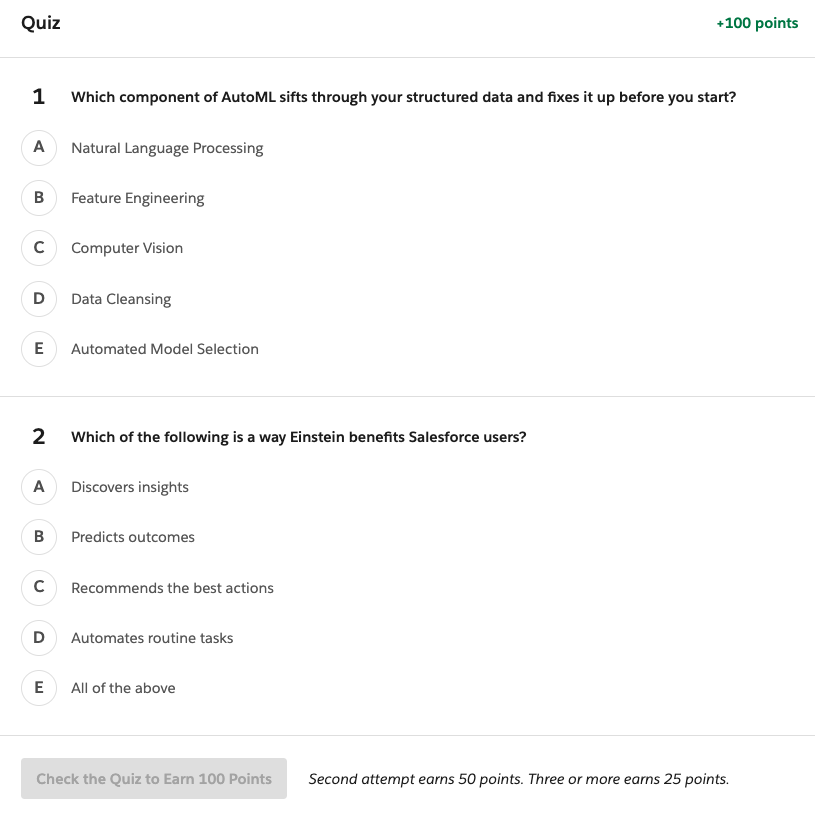Screen dimensions: 815x815
Task: Choose Feature Engineering answer circle B
Action: point(39,197)
